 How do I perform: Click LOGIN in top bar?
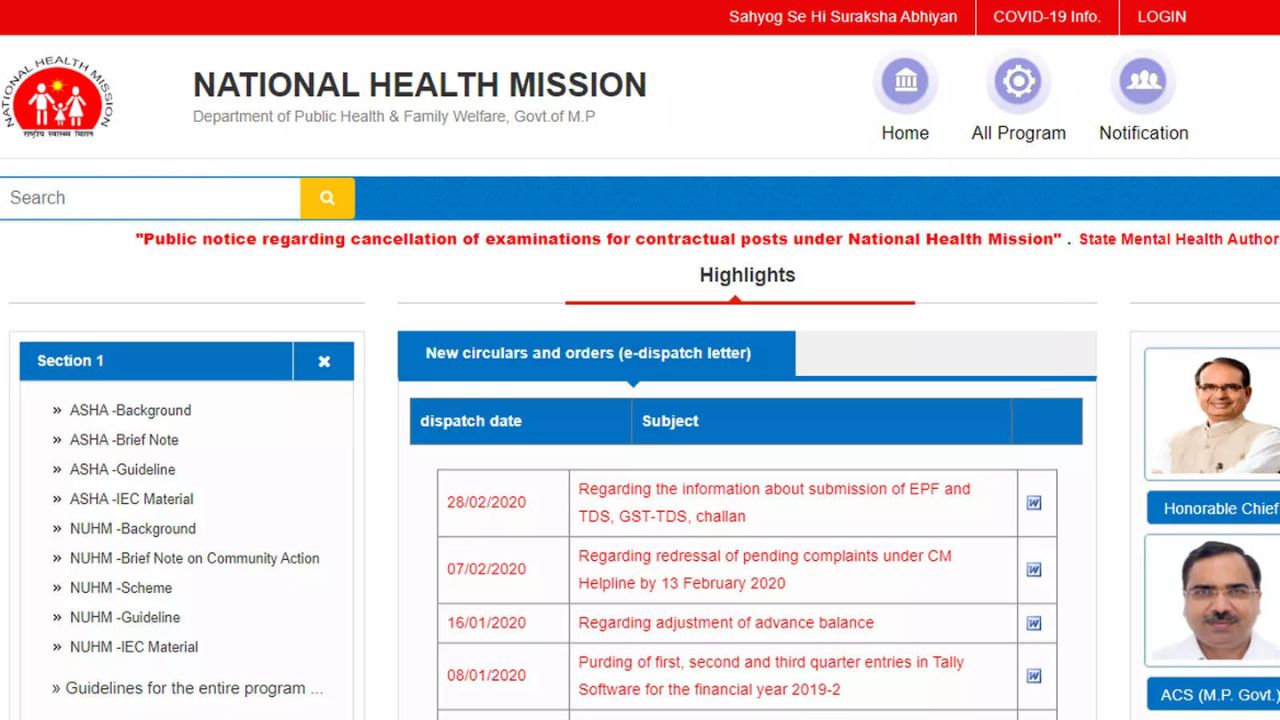point(1162,17)
